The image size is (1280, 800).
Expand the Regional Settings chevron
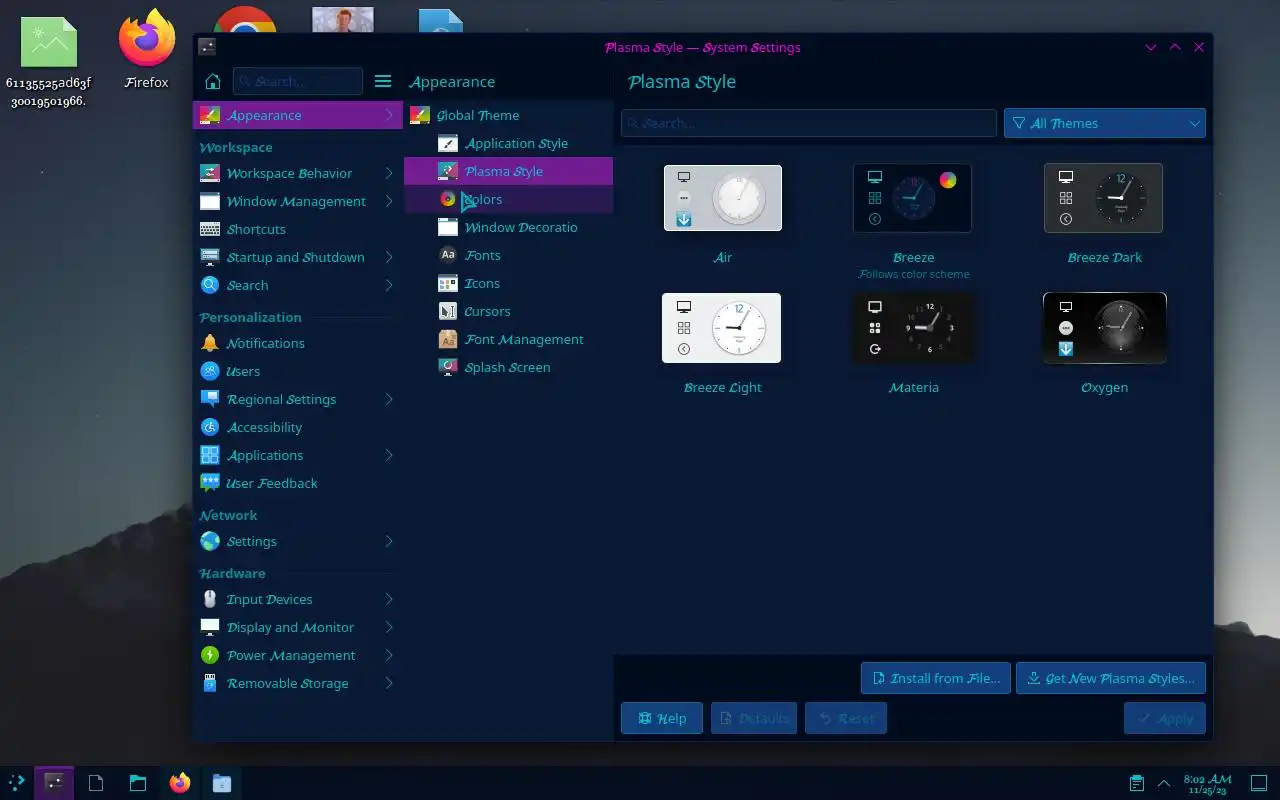[389, 399]
